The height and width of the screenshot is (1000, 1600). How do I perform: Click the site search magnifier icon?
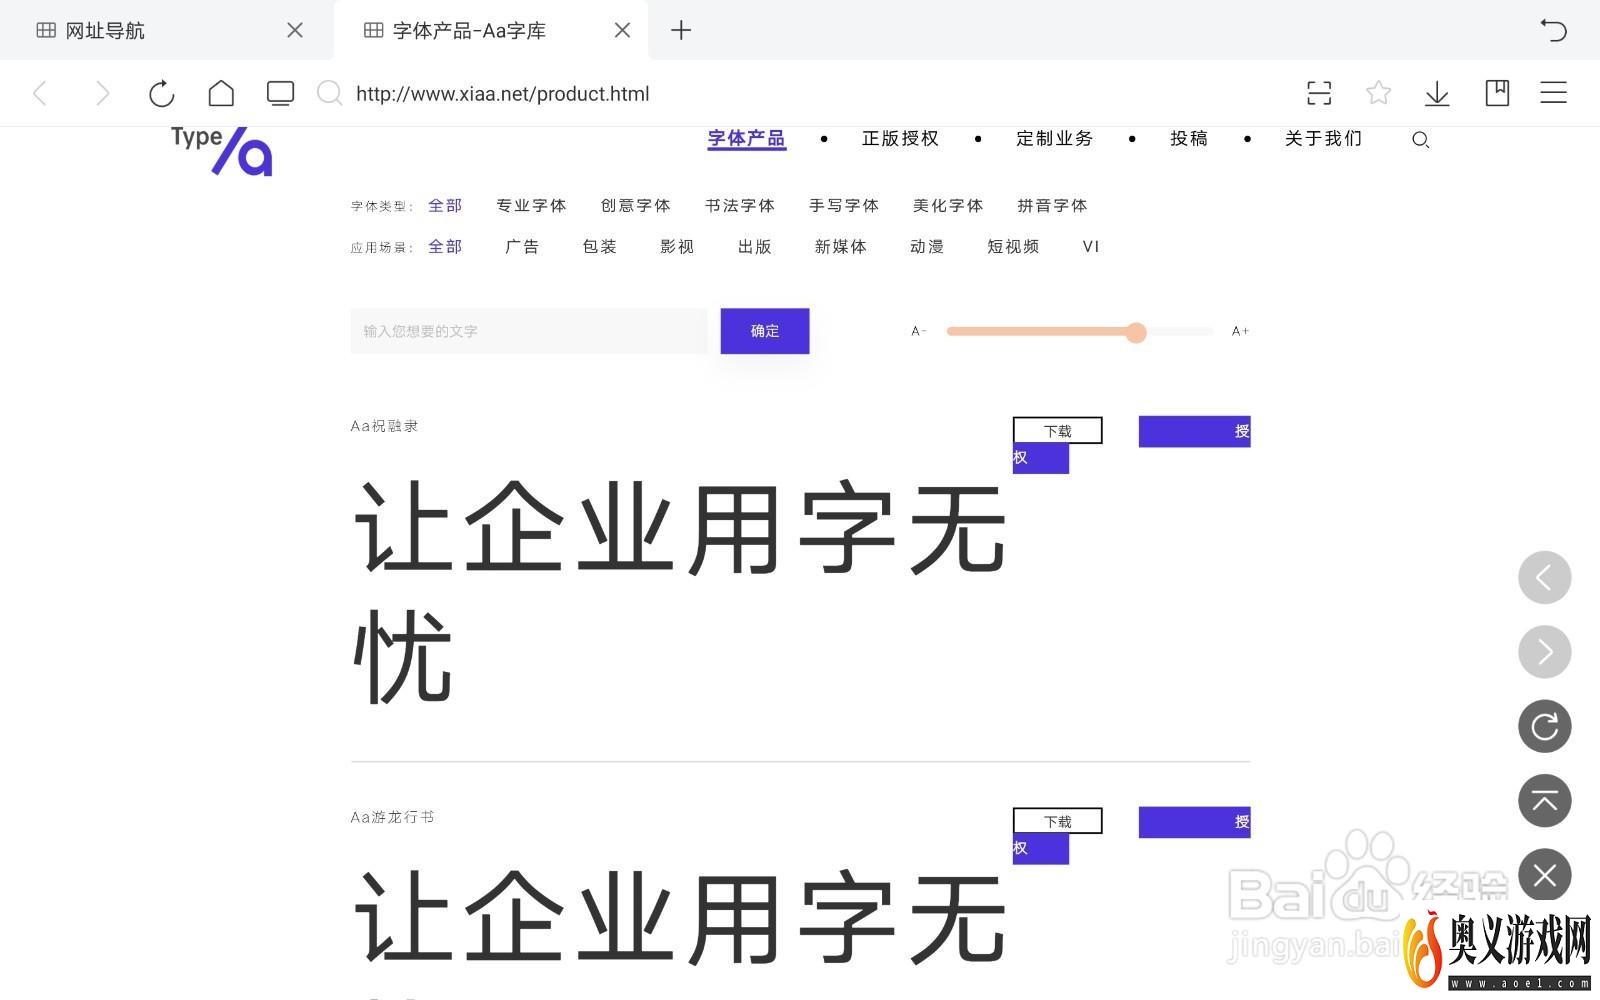[x=1420, y=140]
